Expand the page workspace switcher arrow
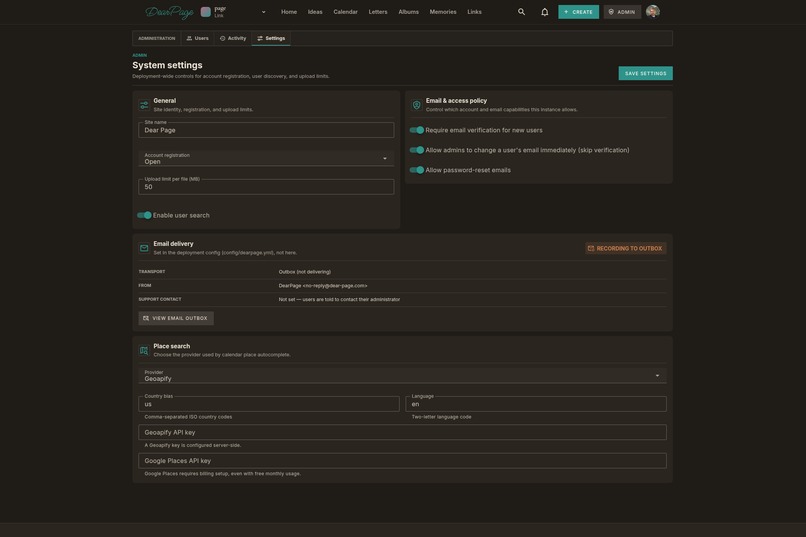806x537 pixels. click(264, 12)
